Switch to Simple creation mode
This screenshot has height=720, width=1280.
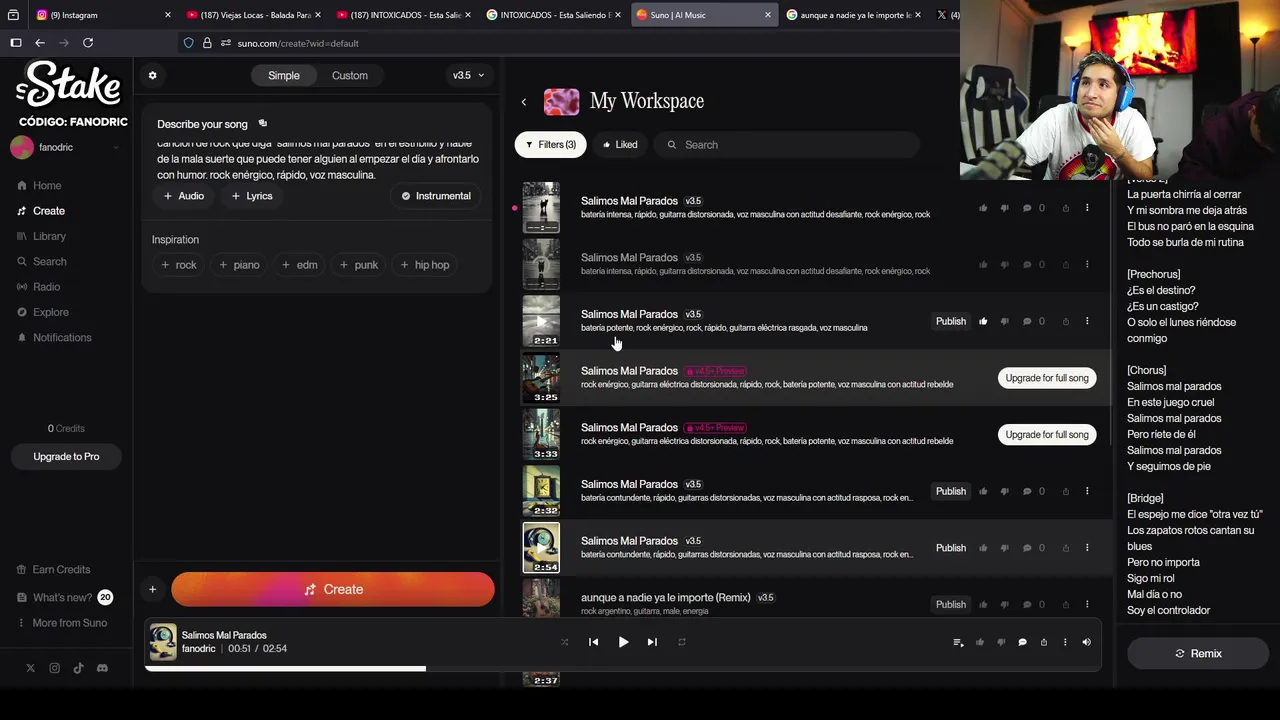pyautogui.click(x=283, y=75)
